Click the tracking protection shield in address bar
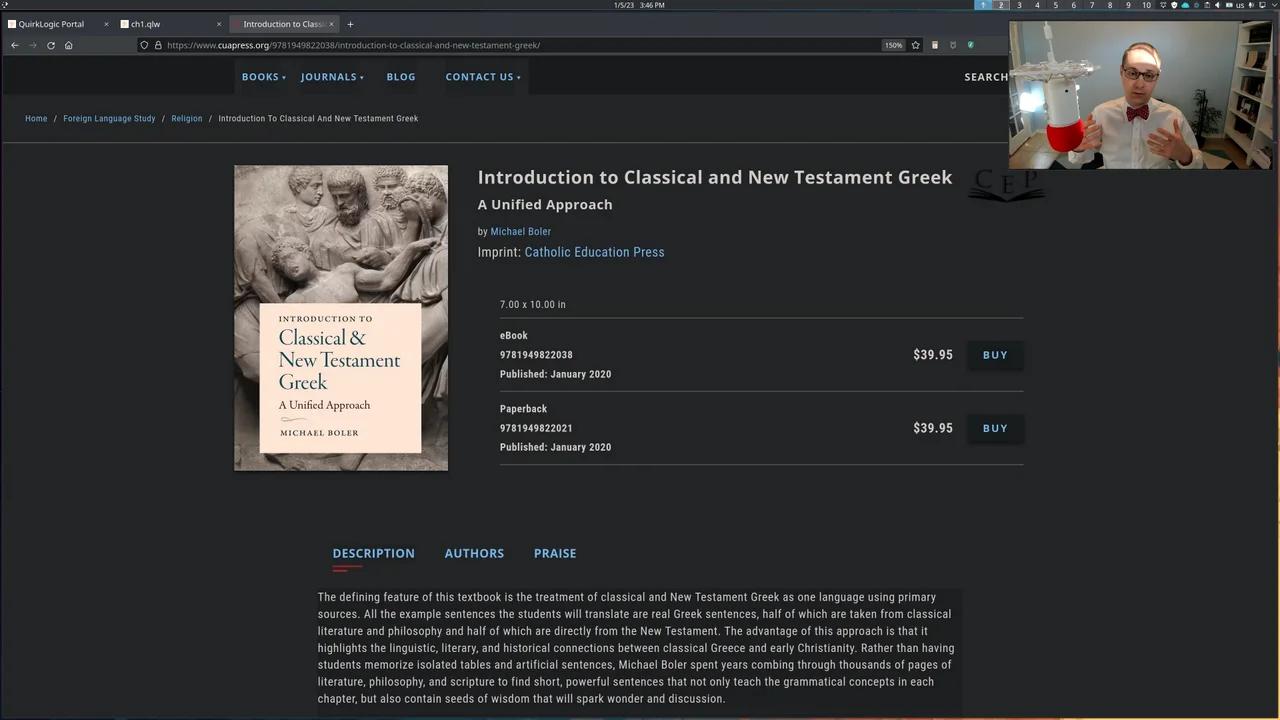 pyautogui.click(x=143, y=45)
